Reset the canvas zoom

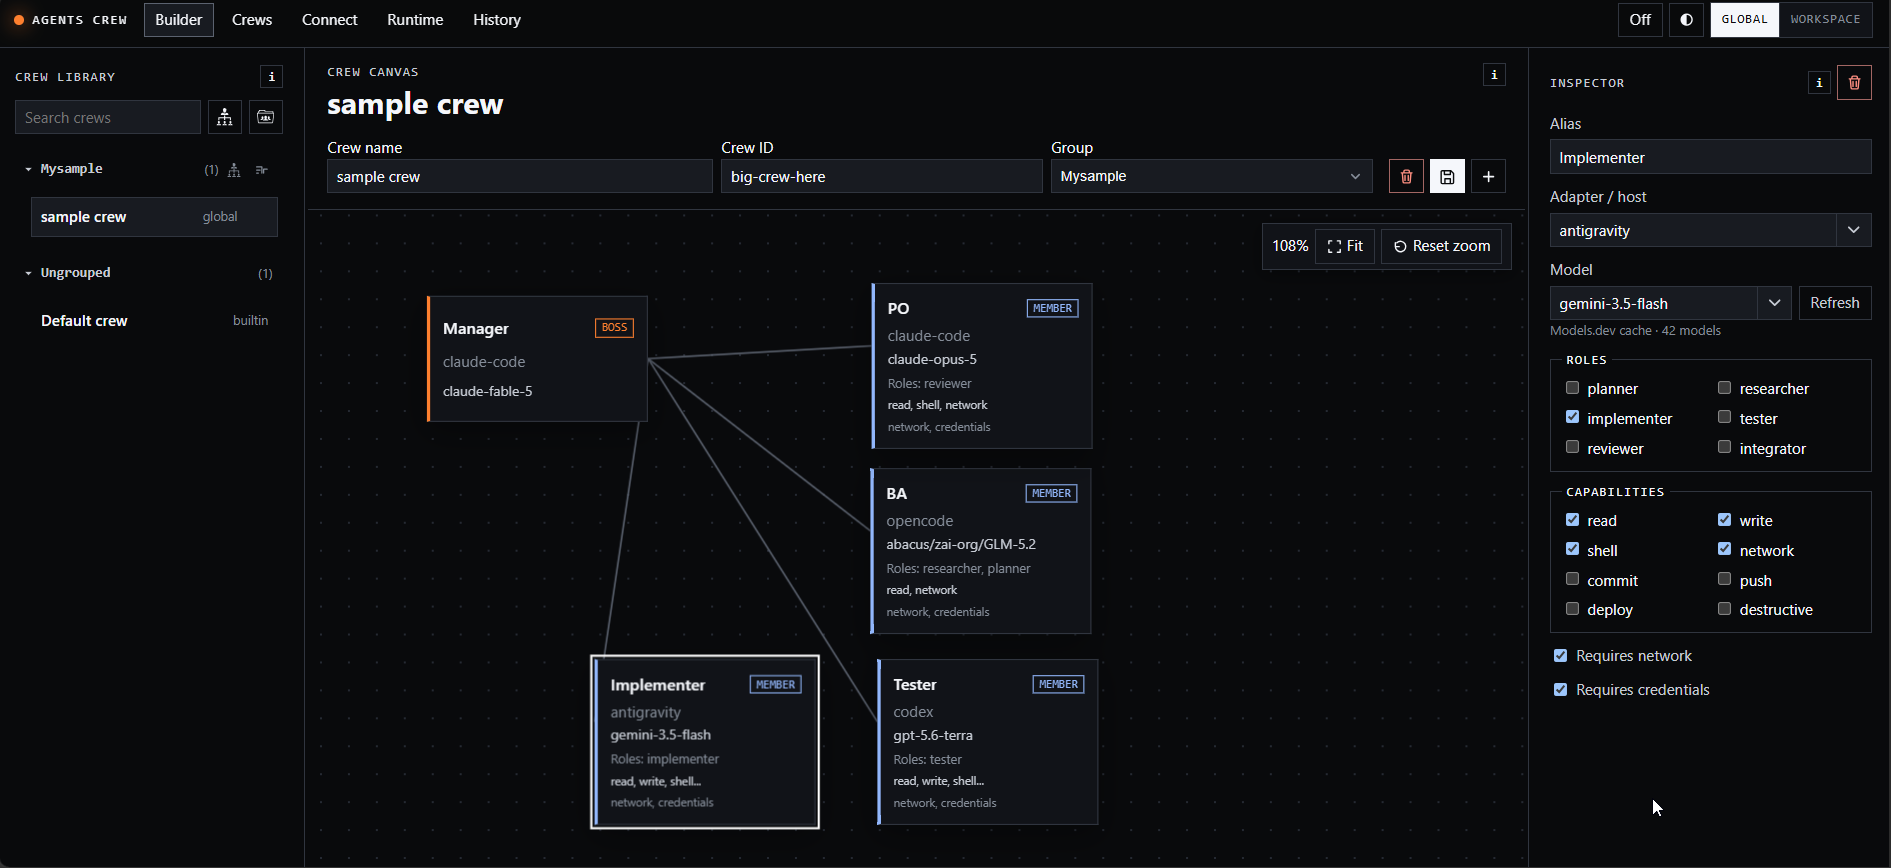[1442, 246]
